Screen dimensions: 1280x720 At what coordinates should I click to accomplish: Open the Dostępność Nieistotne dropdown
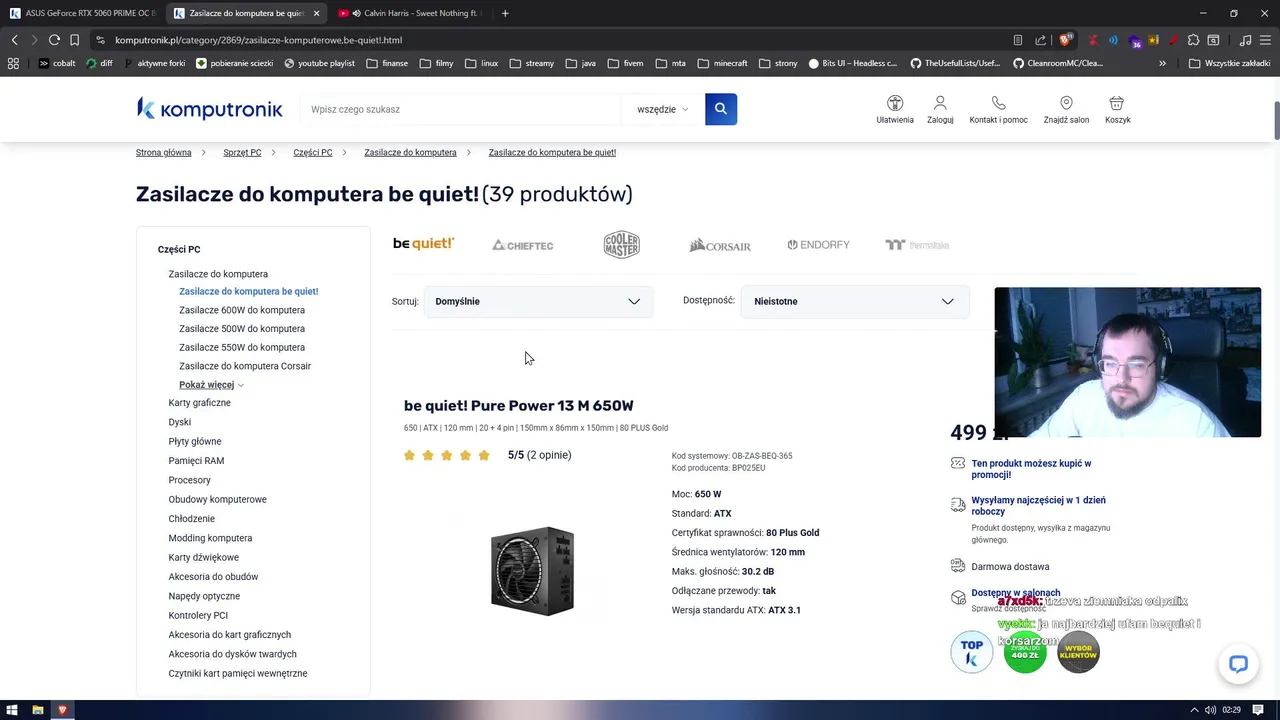[x=855, y=301]
